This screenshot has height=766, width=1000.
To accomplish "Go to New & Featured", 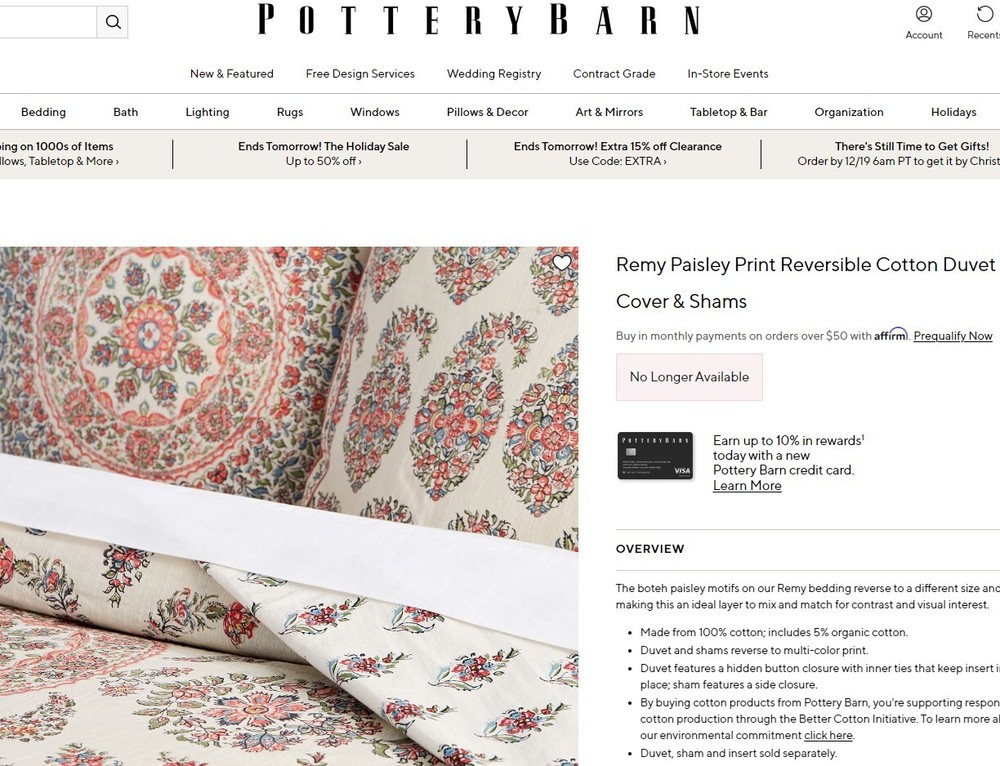I will [x=232, y=73].
